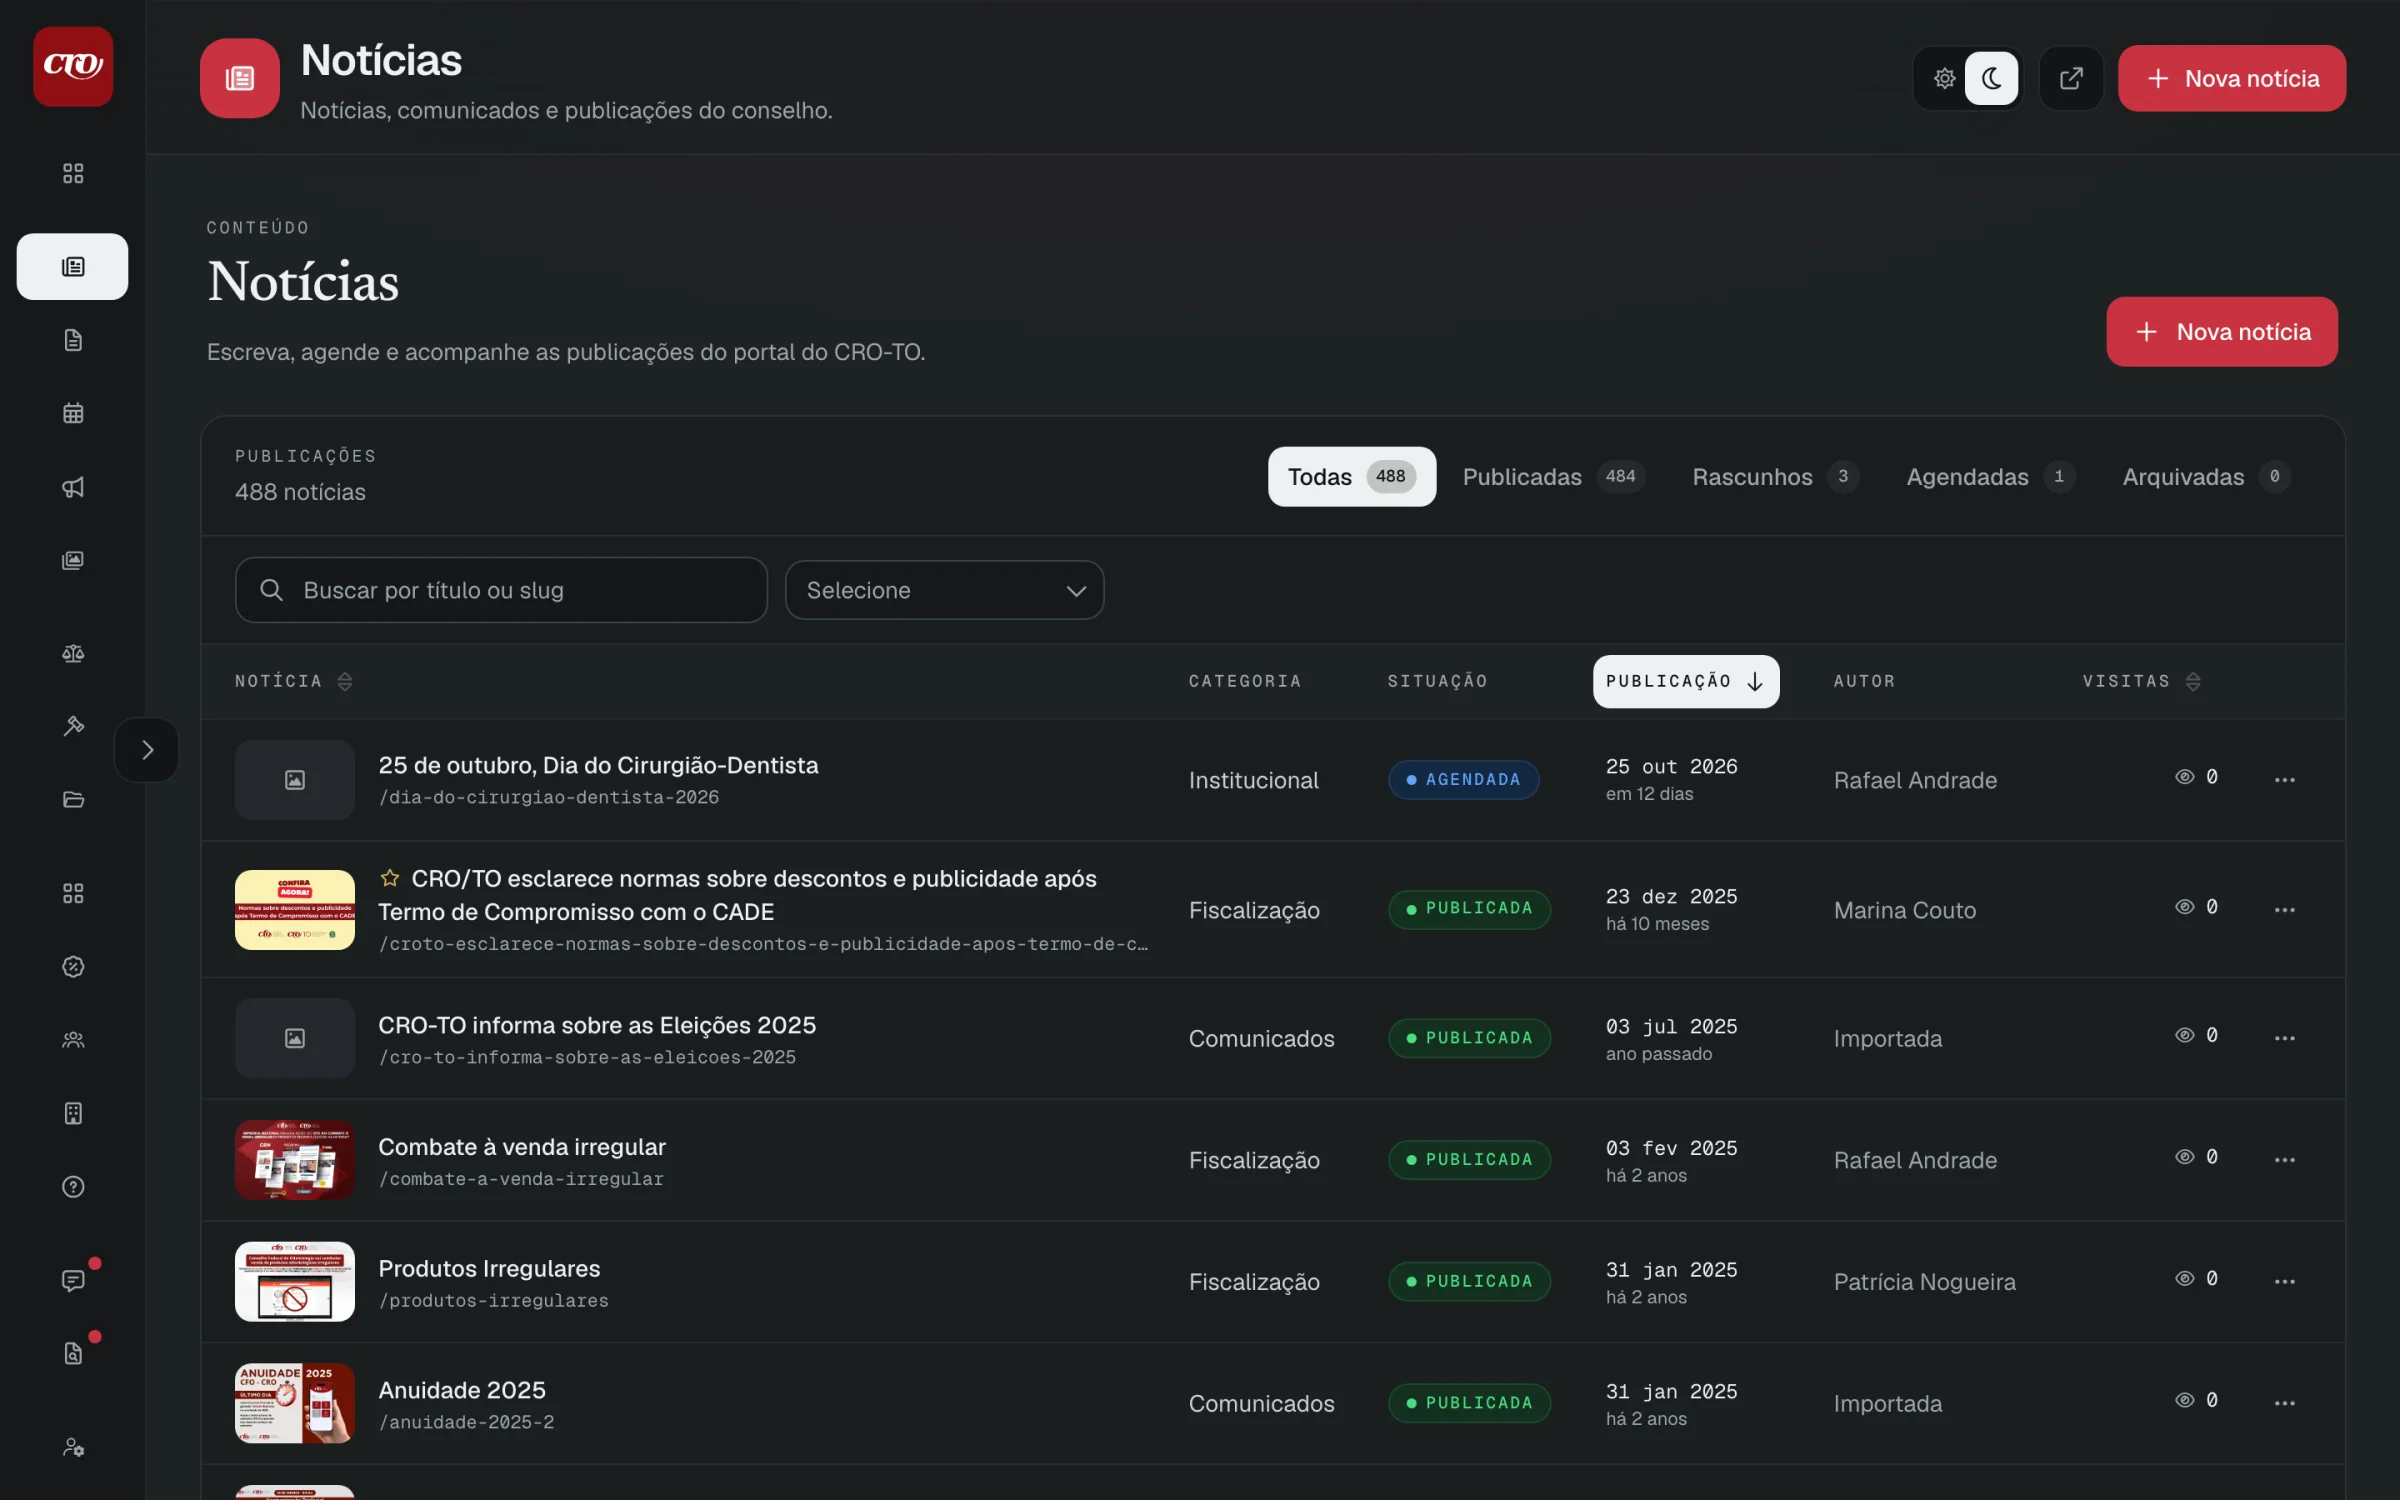
Task: Click the CRO logo in sidebar
Action: click(73, 66)
